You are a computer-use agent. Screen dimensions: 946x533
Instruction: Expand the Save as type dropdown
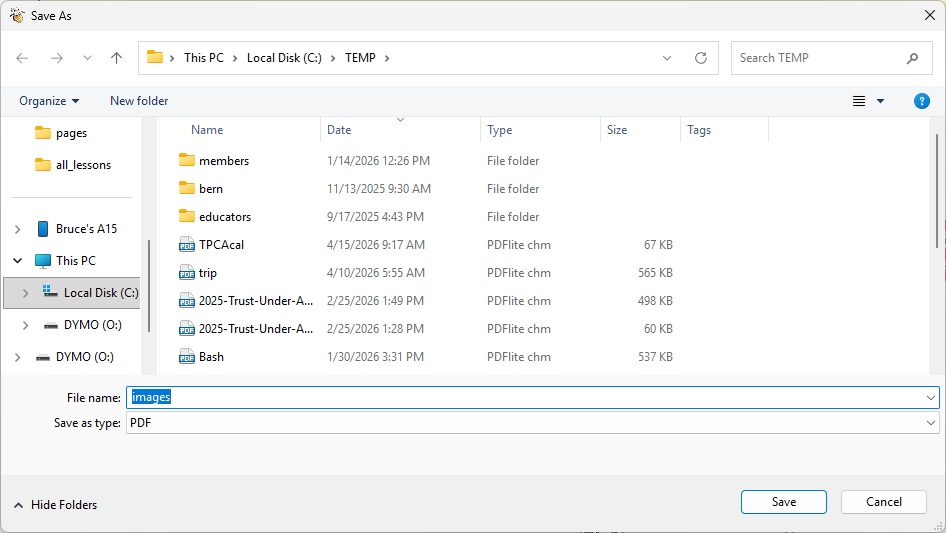click(930, 423)
